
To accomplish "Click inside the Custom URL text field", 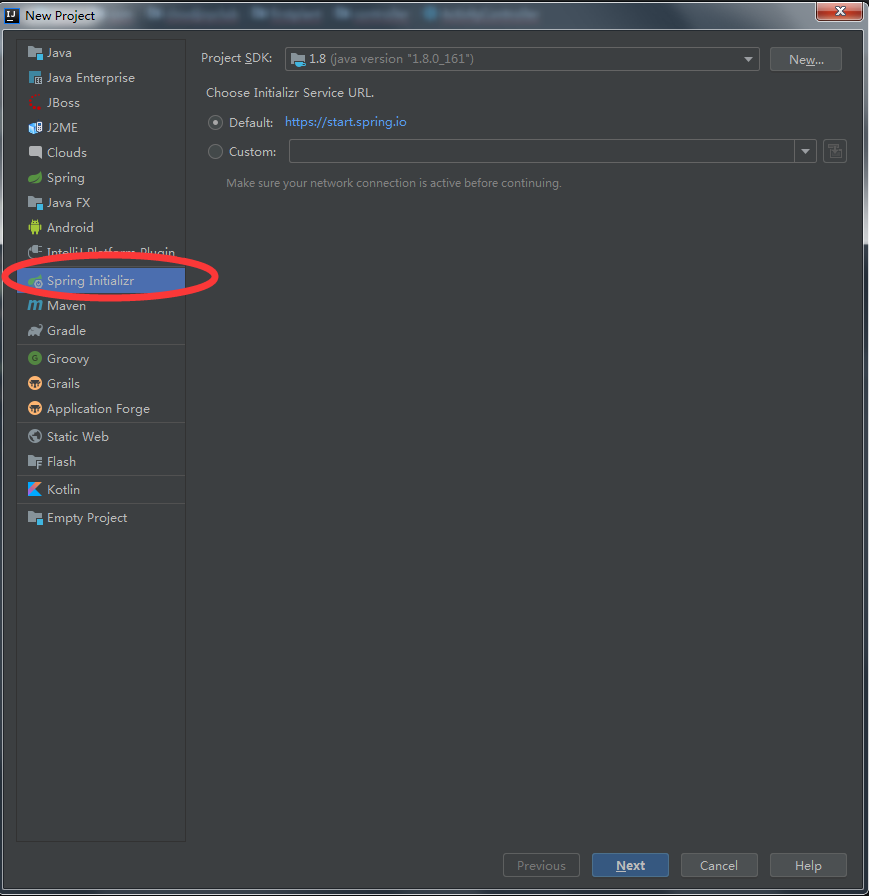I will pyautogui.click(x=542, y=151).
